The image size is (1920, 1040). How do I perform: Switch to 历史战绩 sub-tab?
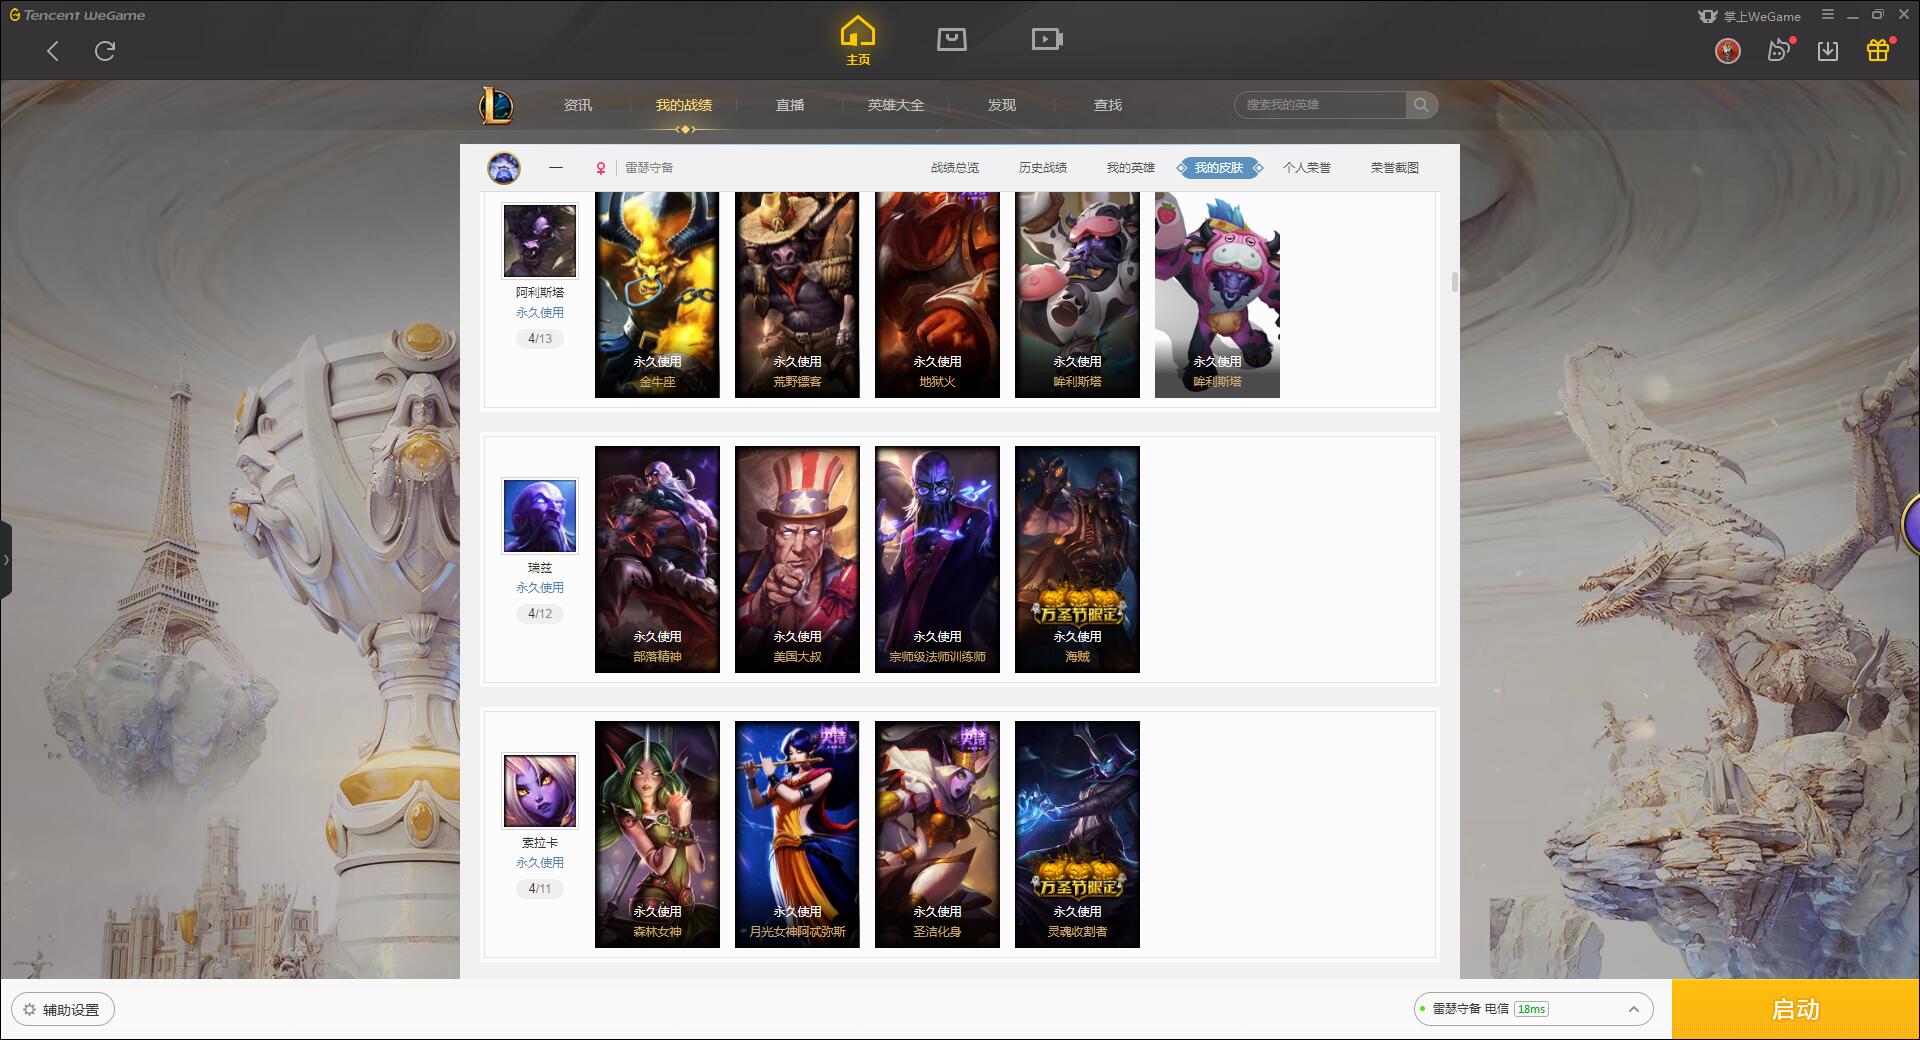[1043, 168]
